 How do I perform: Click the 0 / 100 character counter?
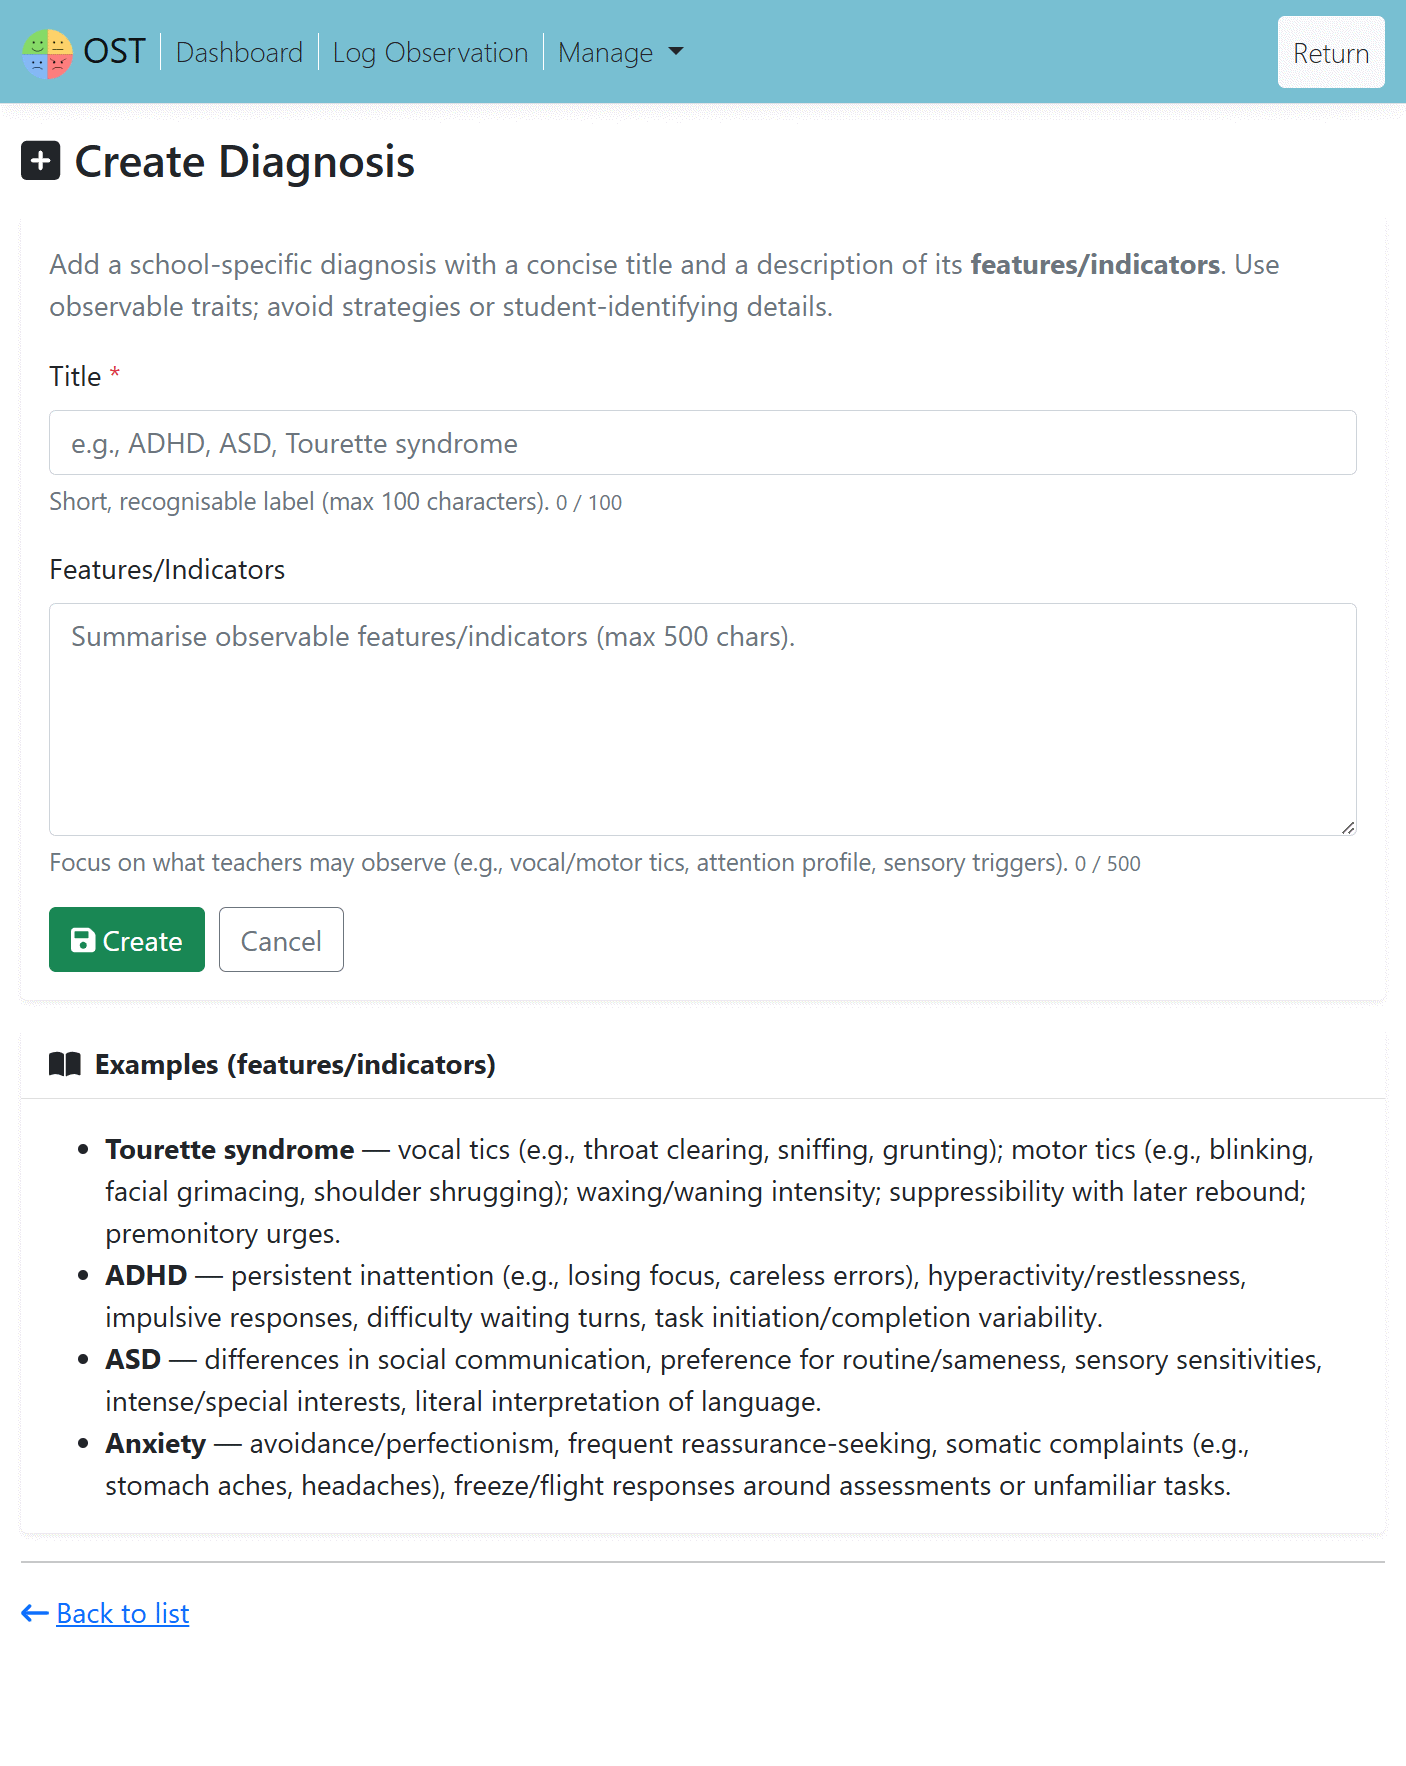tap(589, 502)
